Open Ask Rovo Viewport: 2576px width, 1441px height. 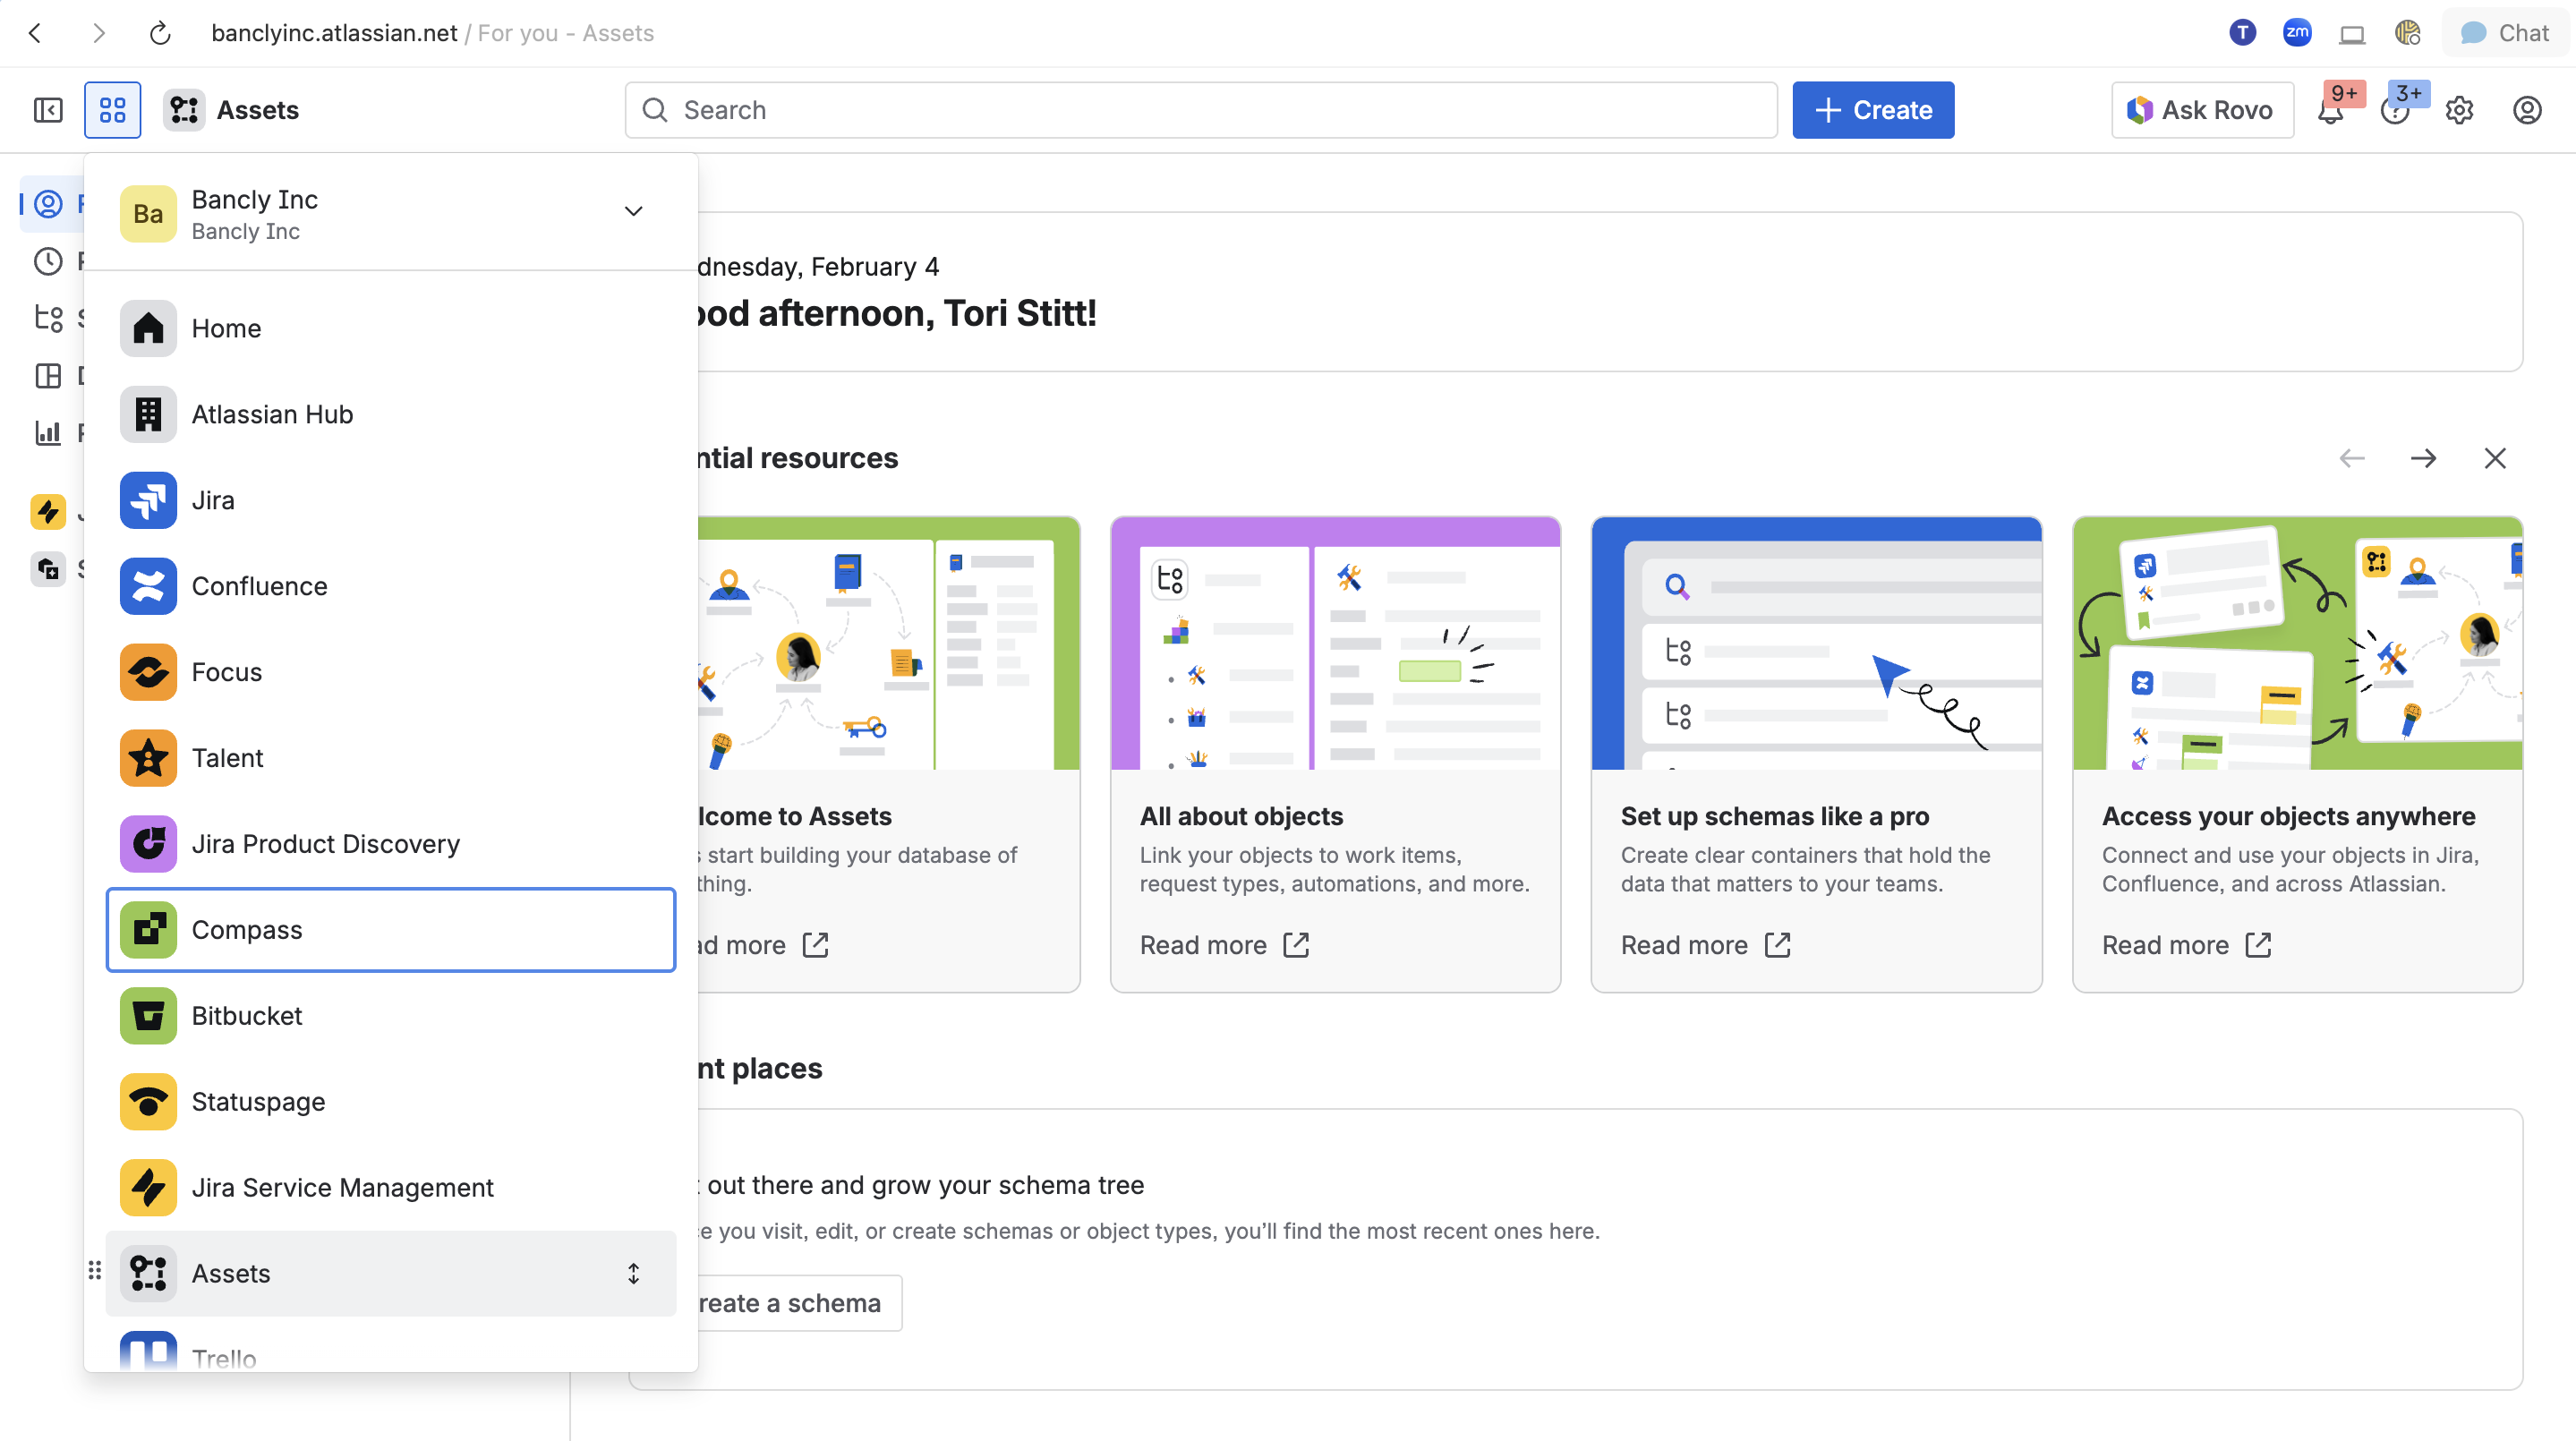2202,110
